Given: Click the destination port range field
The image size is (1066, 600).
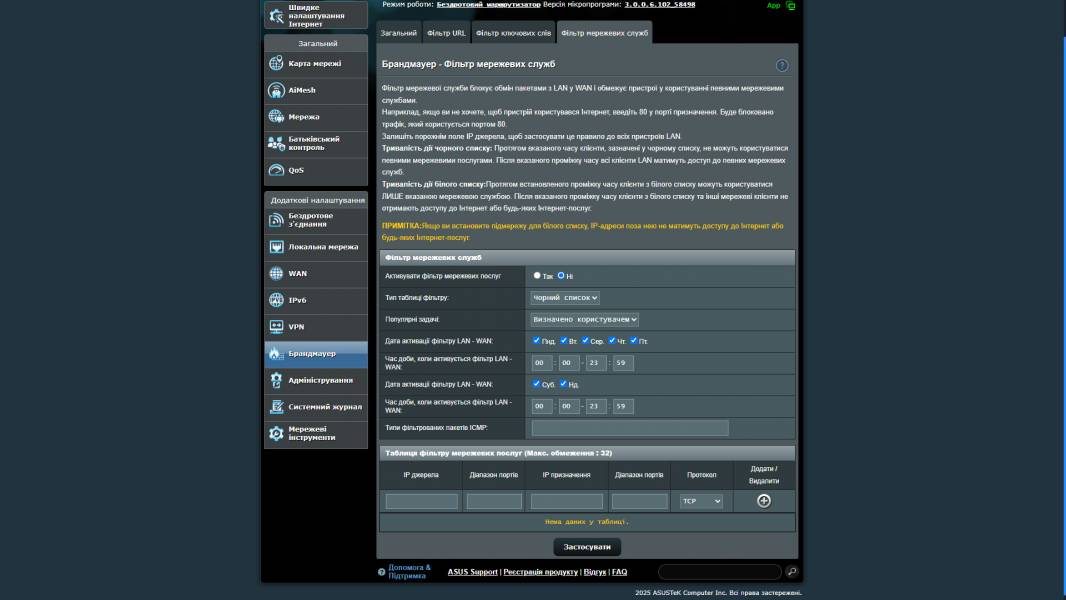Looking at the screenshot, I should [640, 501].
